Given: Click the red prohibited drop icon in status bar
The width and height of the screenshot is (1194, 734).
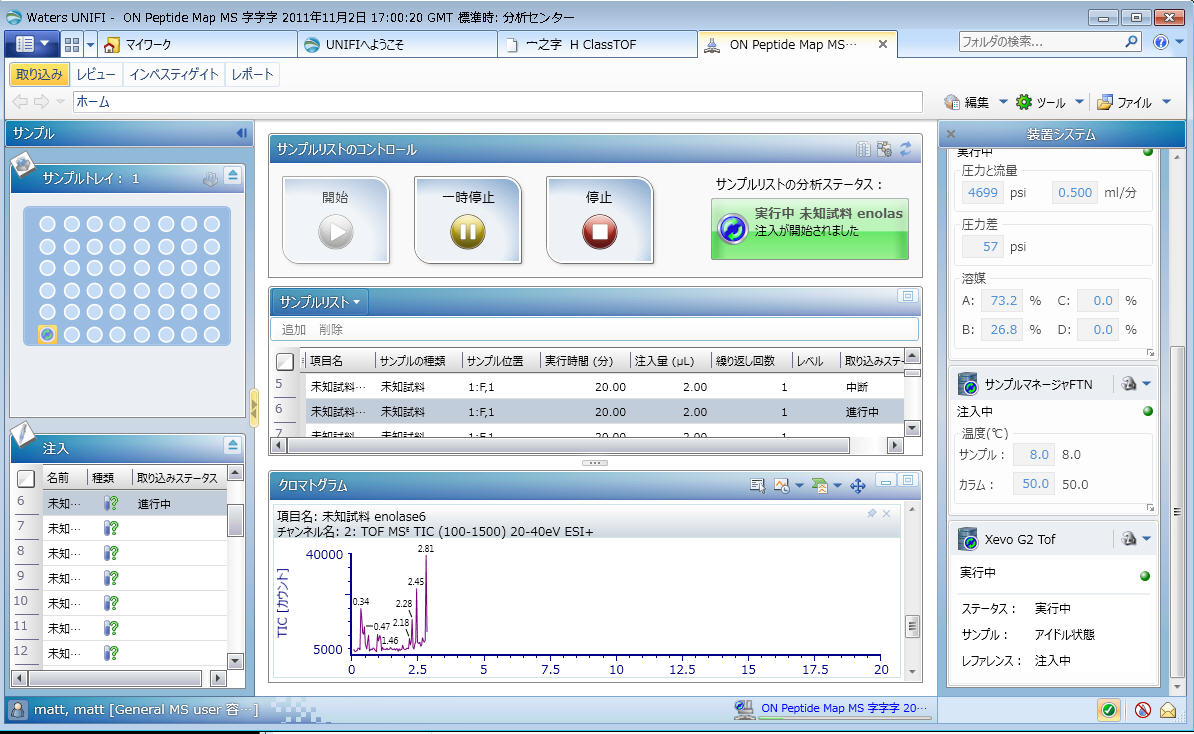Looking at the screenshot, I should click(1142, 710).
